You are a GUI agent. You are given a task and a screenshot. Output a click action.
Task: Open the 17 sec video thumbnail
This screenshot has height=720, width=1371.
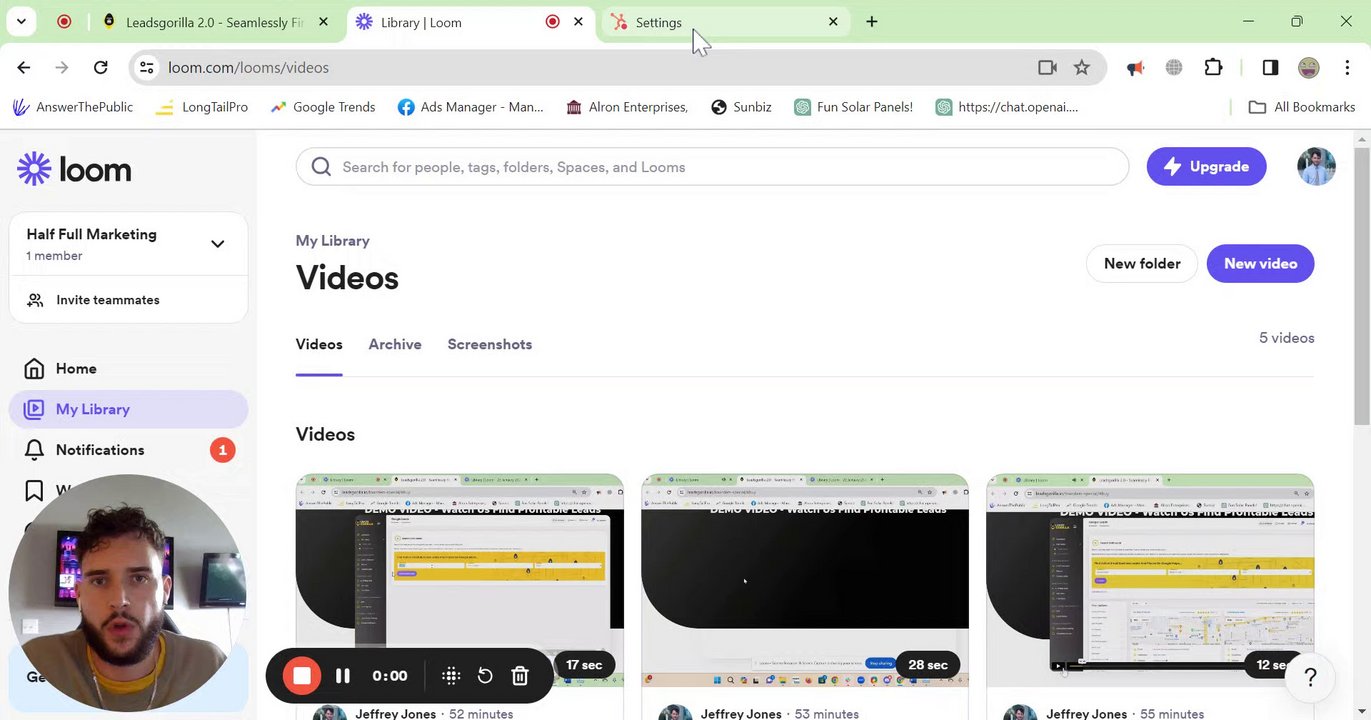point(460,581)
